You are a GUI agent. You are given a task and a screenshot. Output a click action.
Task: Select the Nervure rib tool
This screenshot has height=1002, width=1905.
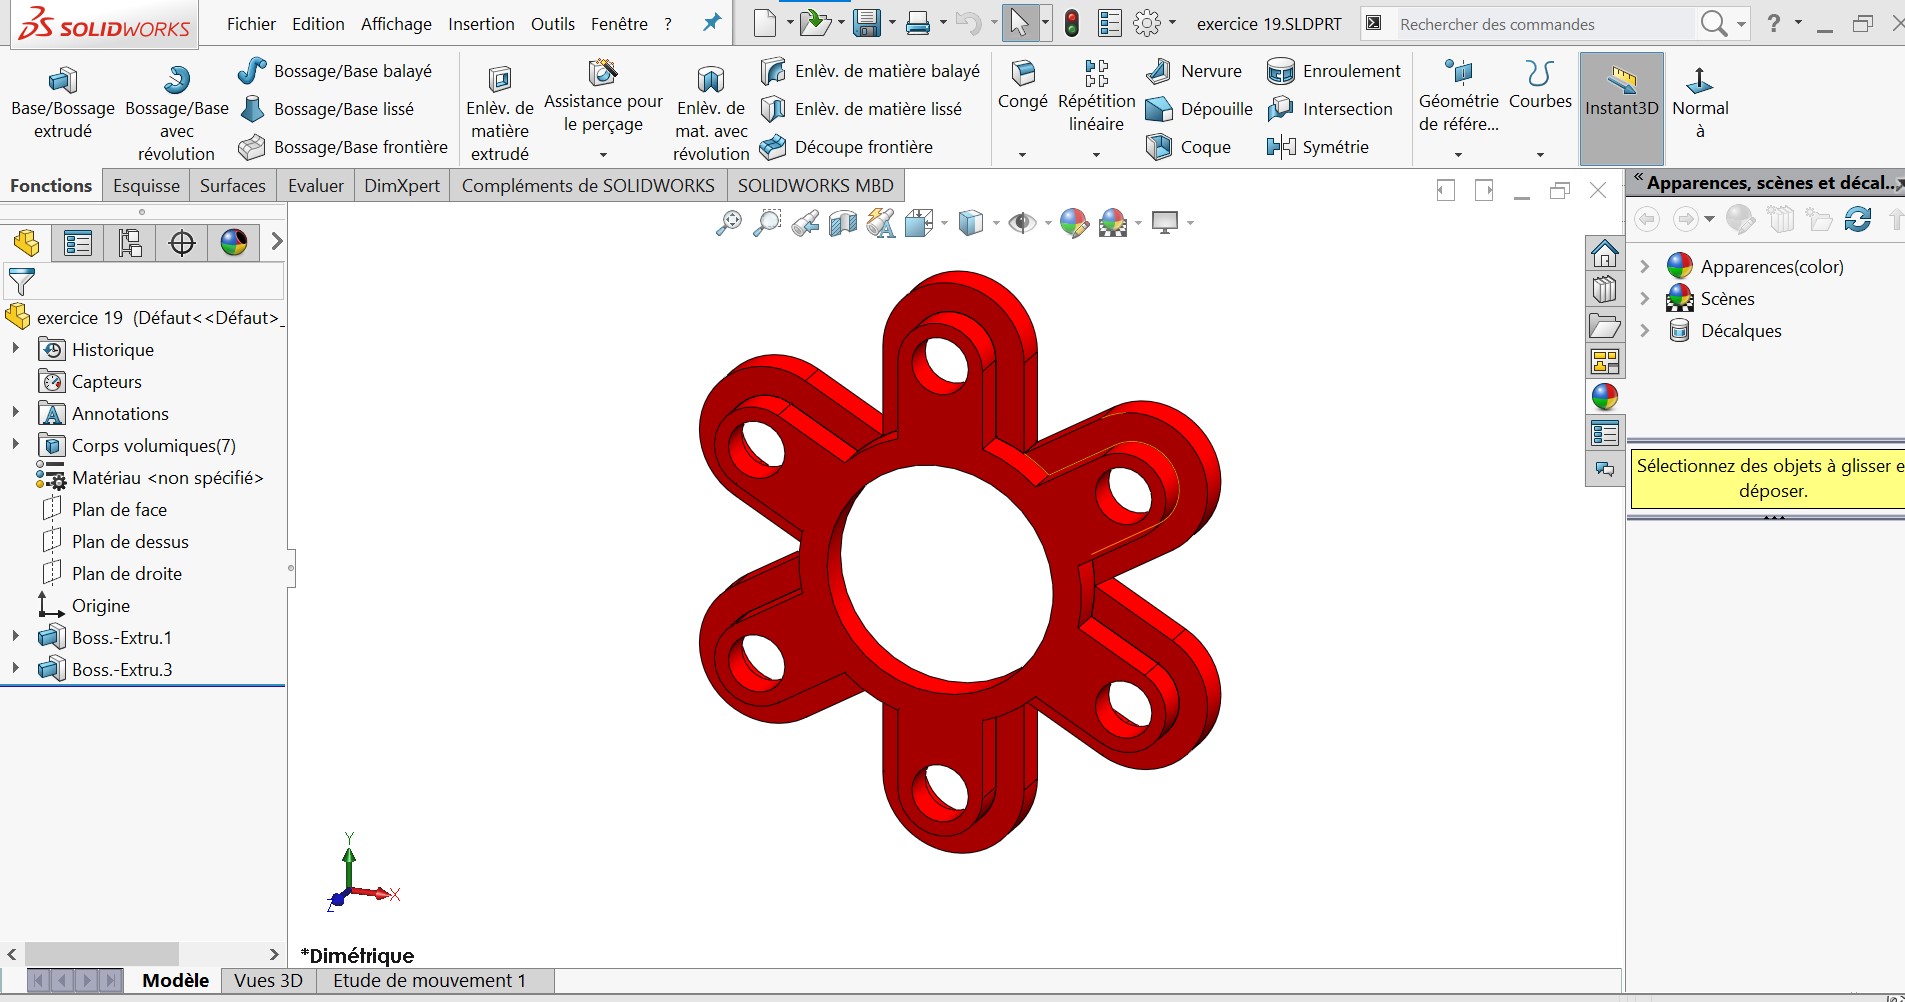point(1194,71)
